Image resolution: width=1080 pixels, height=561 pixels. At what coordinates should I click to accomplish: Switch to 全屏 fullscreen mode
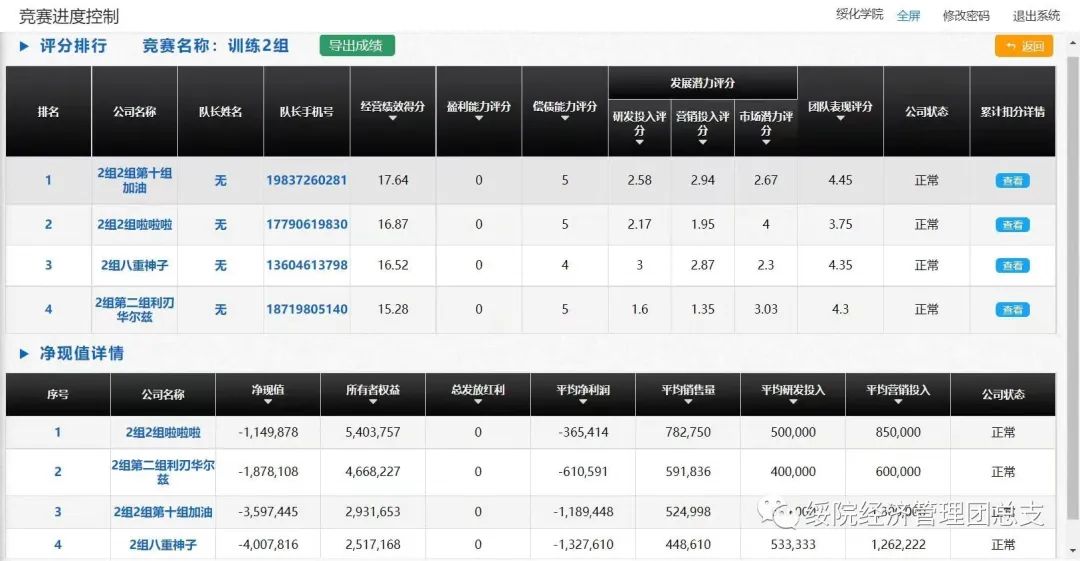(908, 16)
